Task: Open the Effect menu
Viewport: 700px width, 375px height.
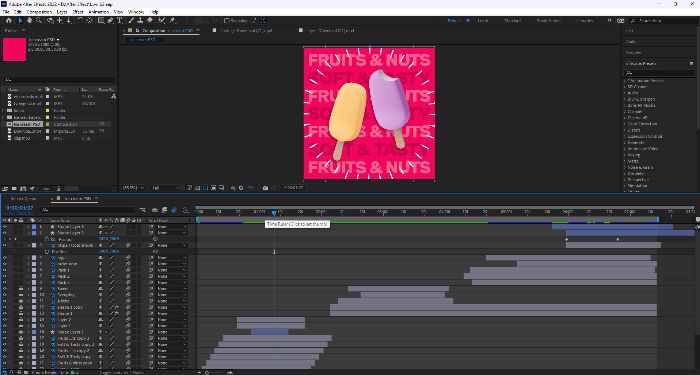Action: [78, 12]
